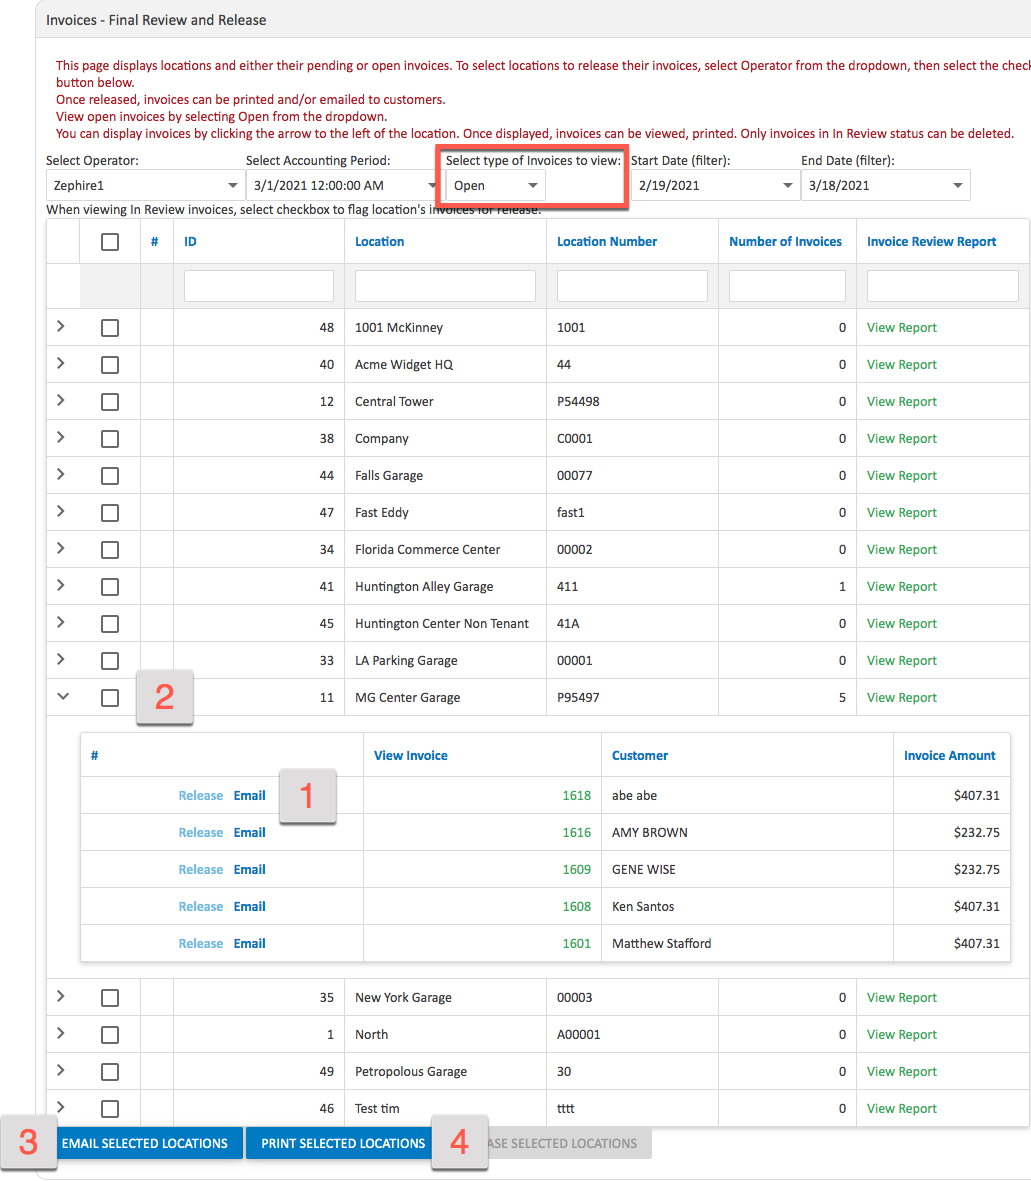Check the MG Center Garage checkbox
The image size is (1031, 1181).
tap(110, 697)
